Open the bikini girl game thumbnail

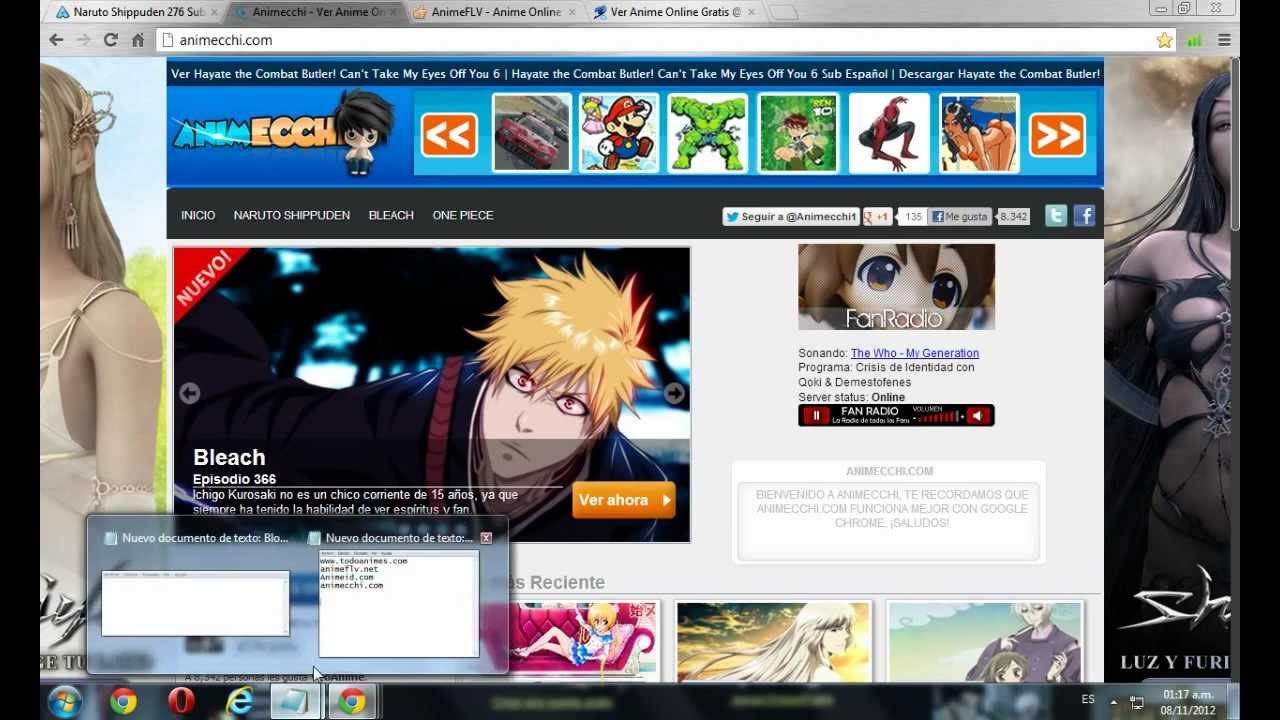(979, 133)
